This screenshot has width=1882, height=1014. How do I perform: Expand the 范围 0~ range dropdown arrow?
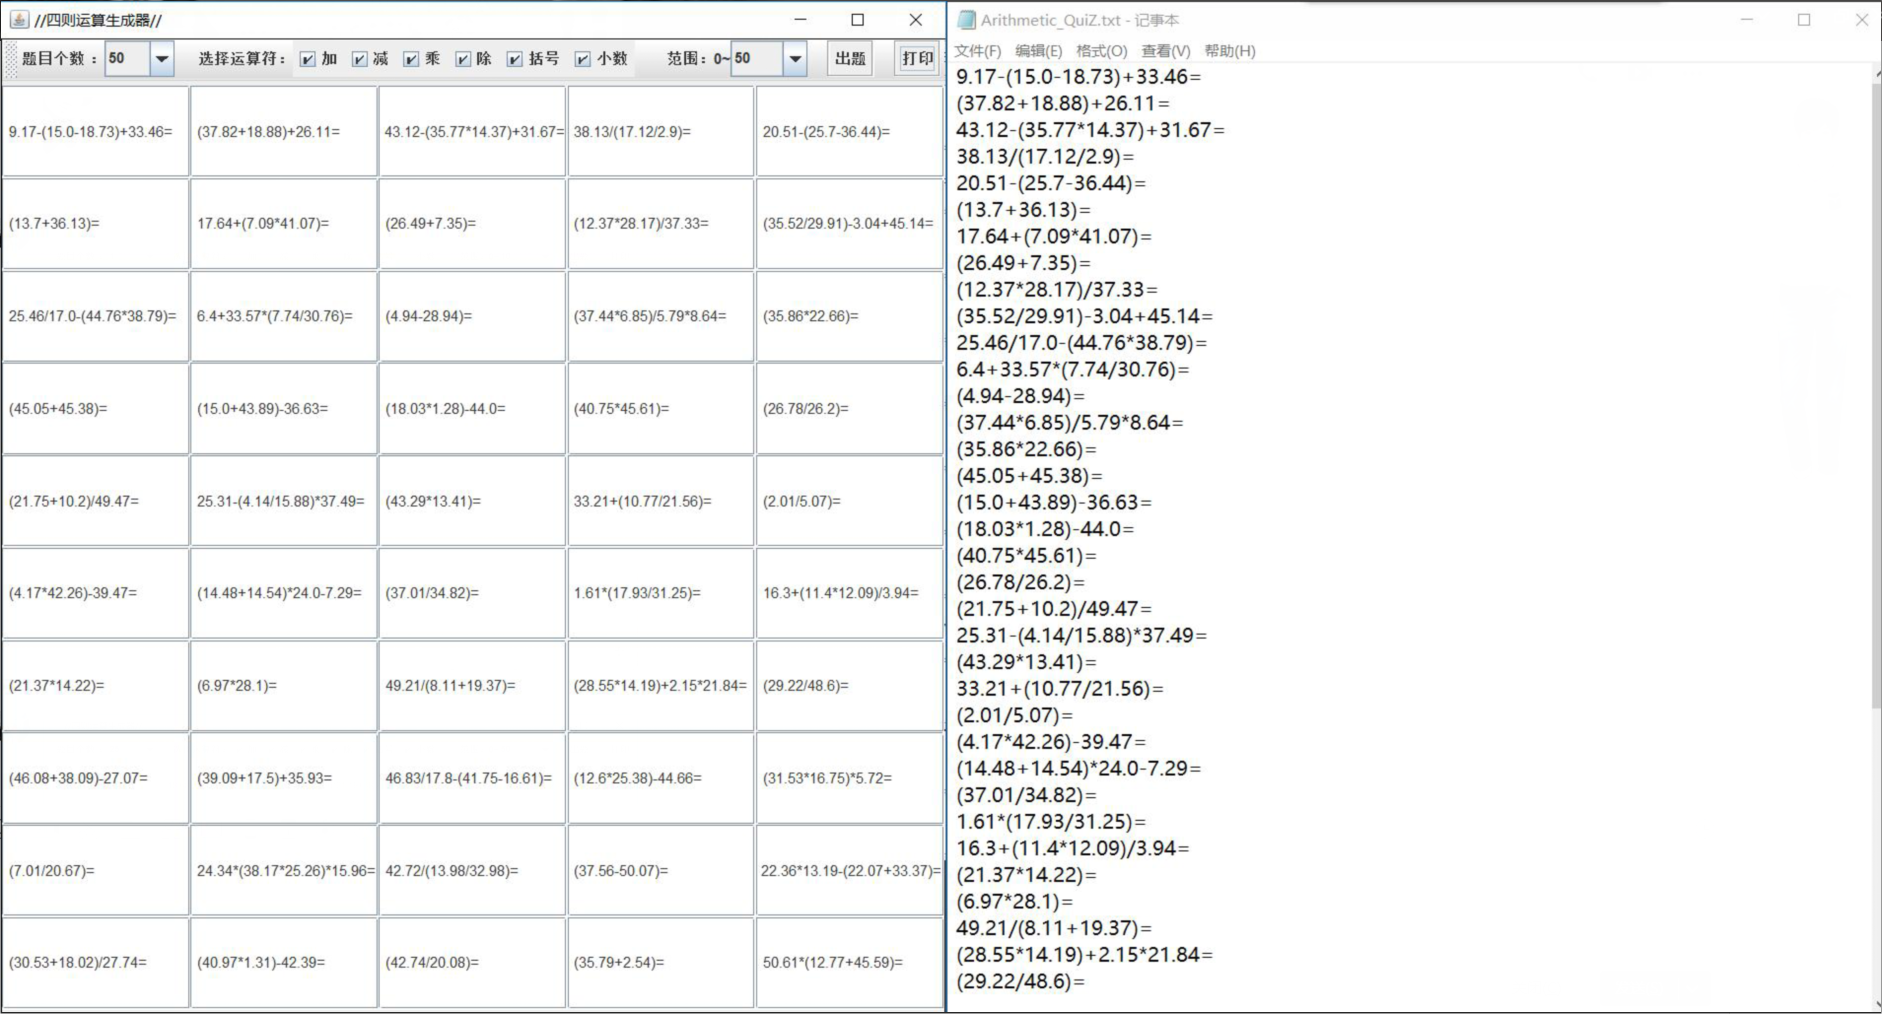[x=795, y=59]
